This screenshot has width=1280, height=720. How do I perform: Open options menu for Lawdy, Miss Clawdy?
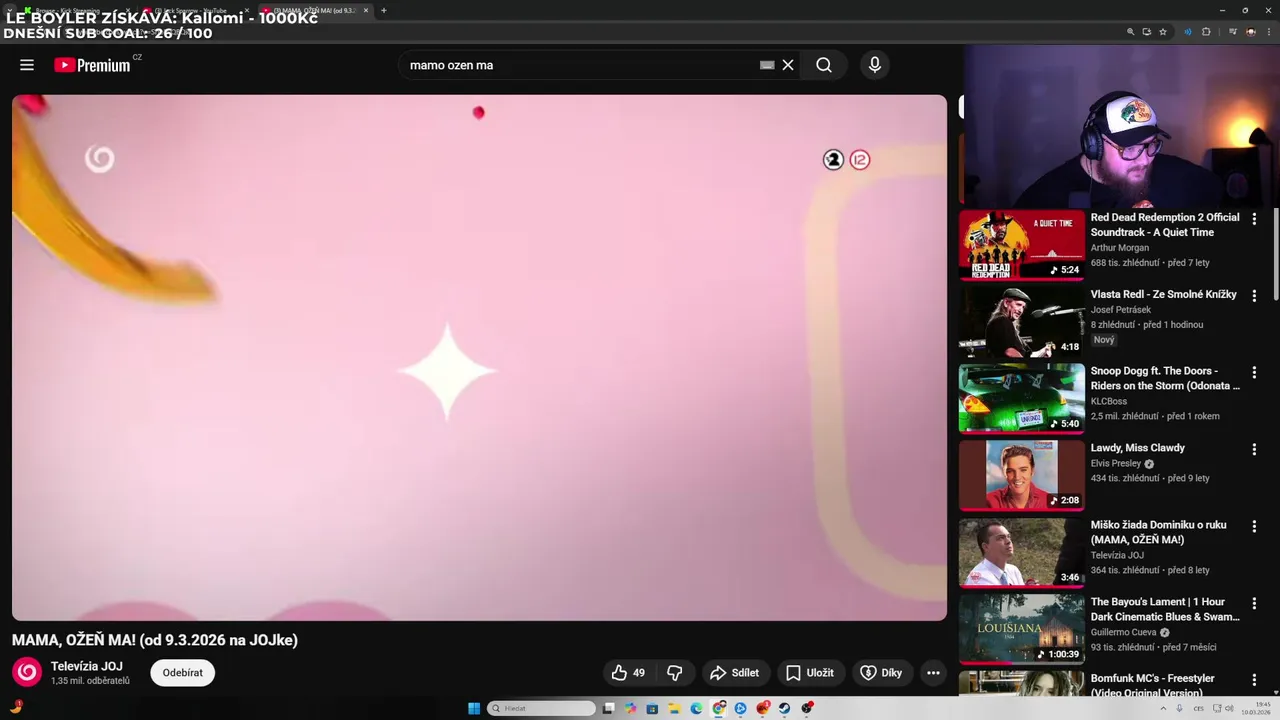coord(1254,450)
